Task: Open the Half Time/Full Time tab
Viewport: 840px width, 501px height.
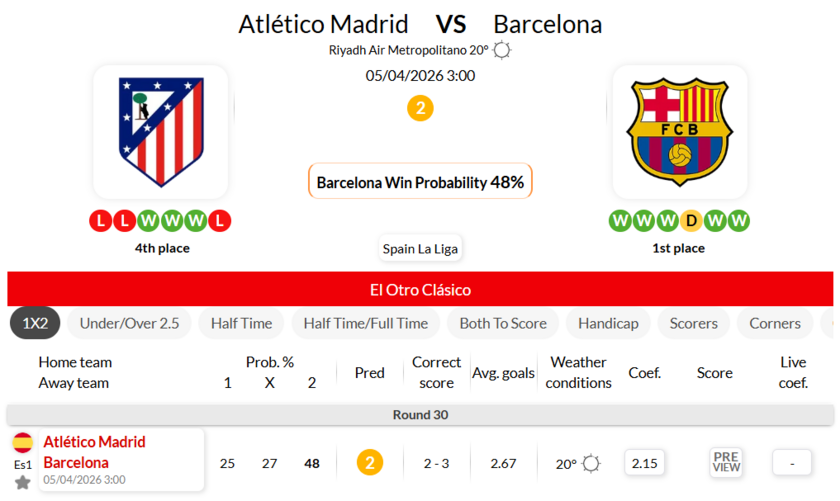Action: pos(366,323)
